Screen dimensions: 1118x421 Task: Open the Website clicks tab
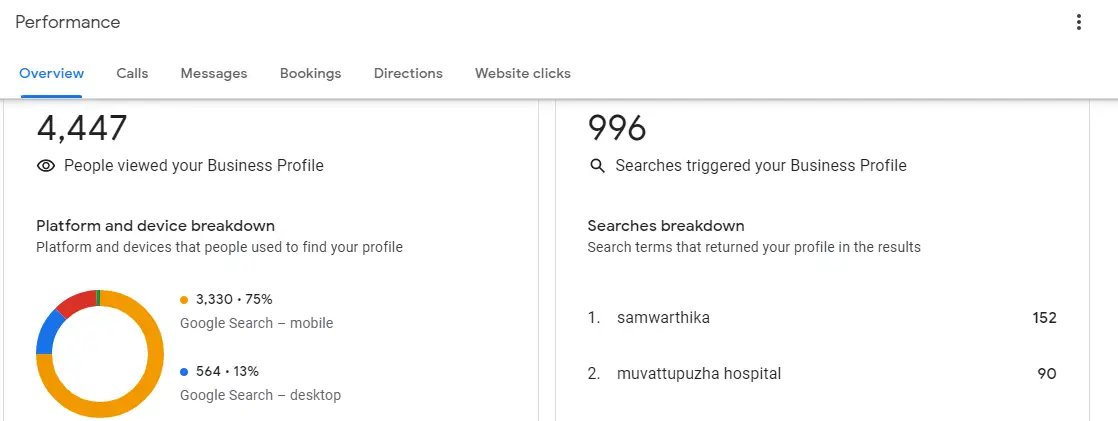[523, 73]
